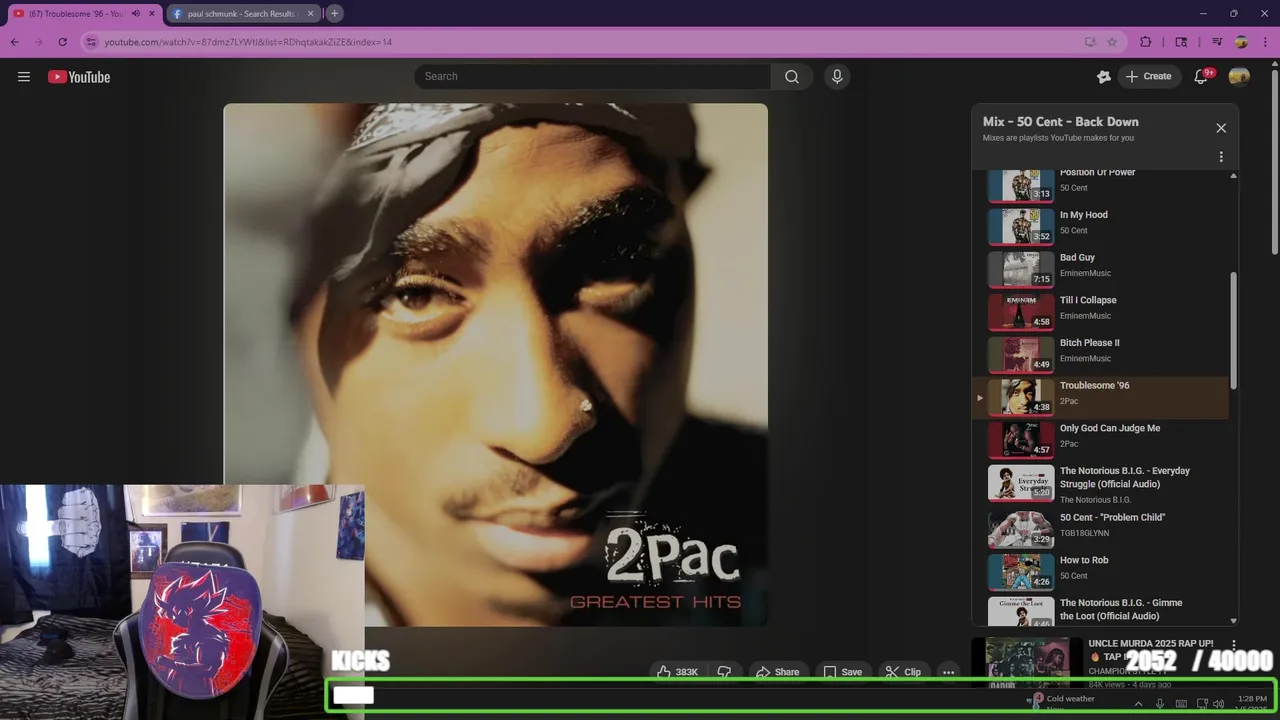1280x720 pixels.
Task: Click the install app icon in the address bar
Action: point(1090,42)
